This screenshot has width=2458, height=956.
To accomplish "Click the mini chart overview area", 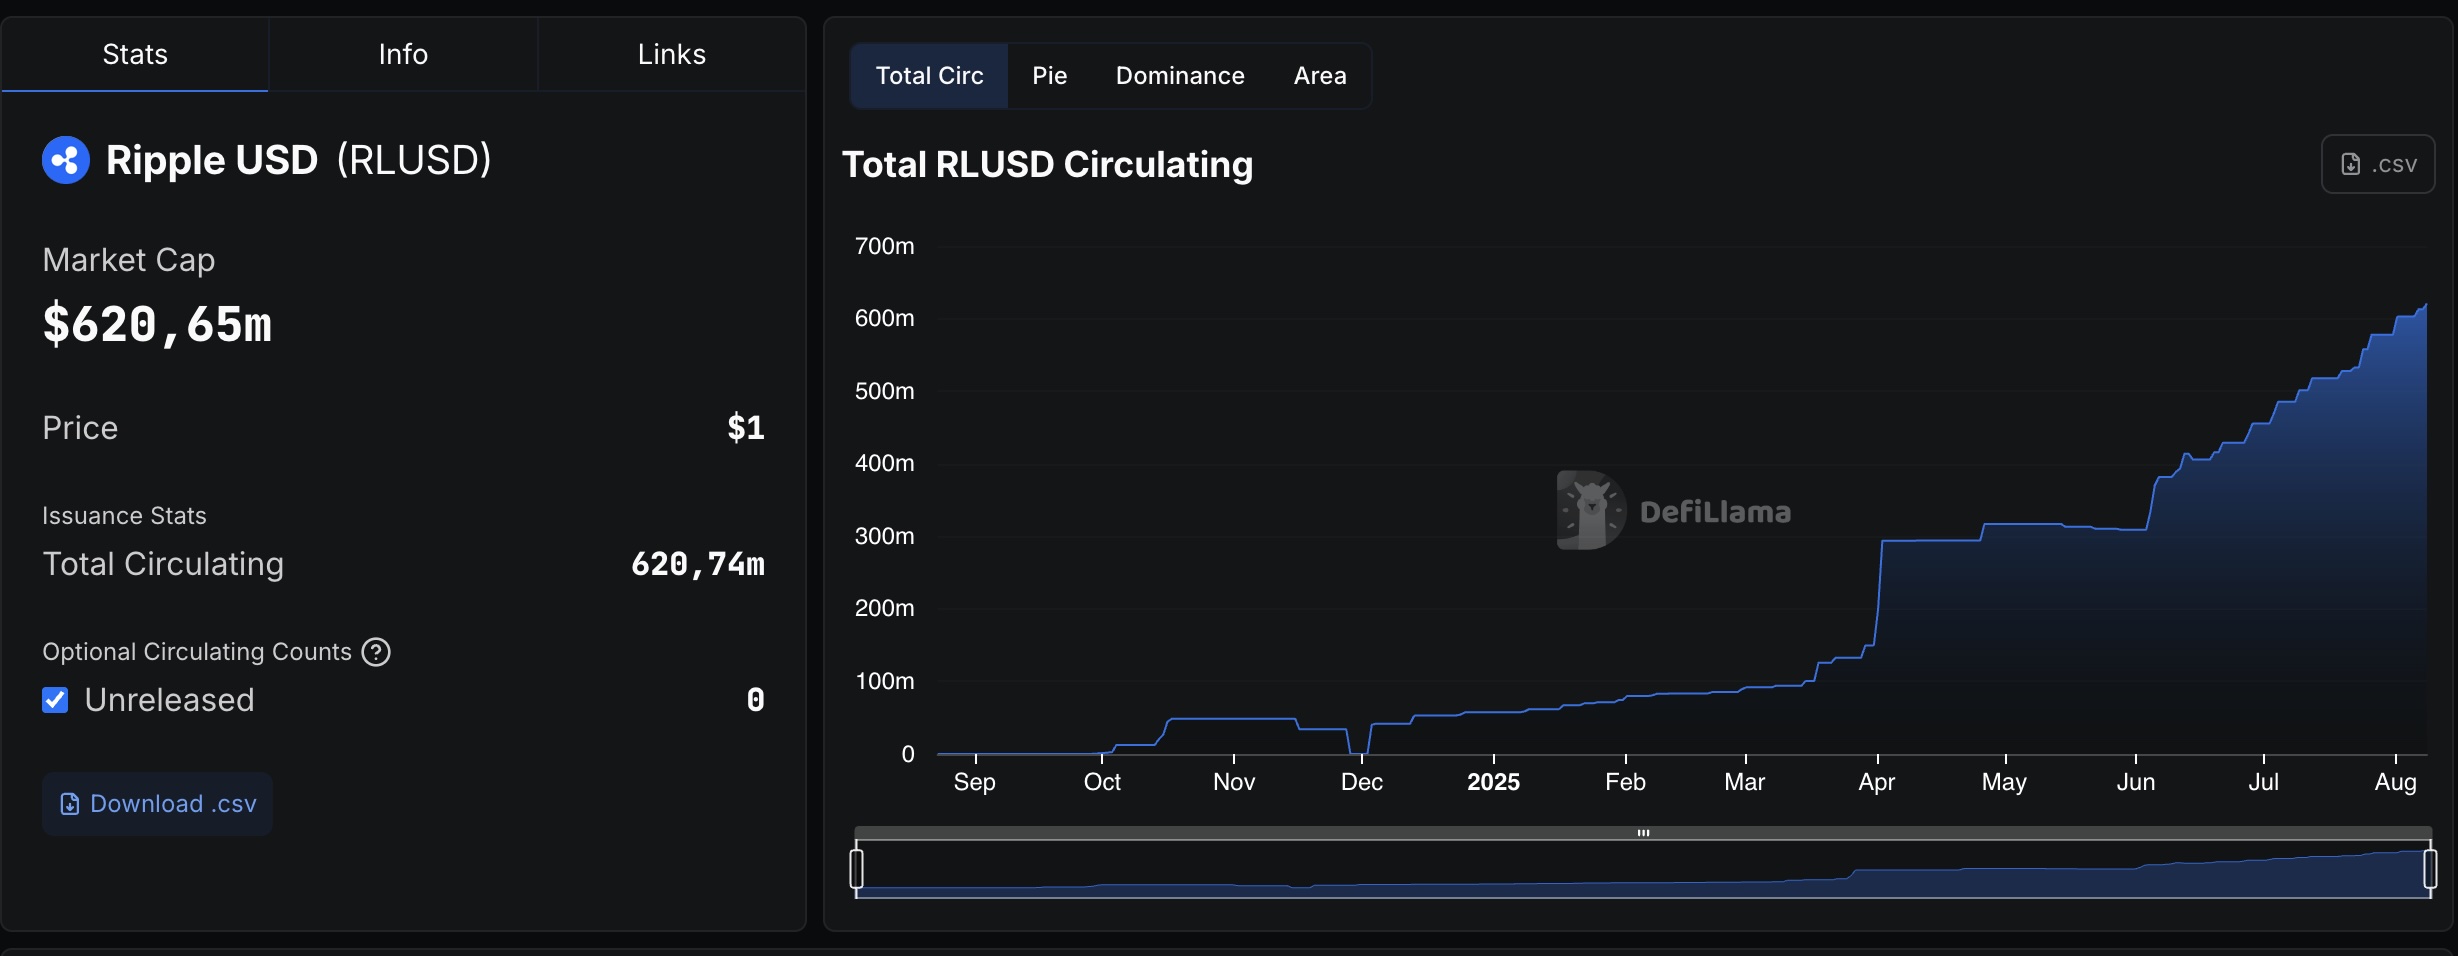I will pyautogui.click(x=1643, y=869).
